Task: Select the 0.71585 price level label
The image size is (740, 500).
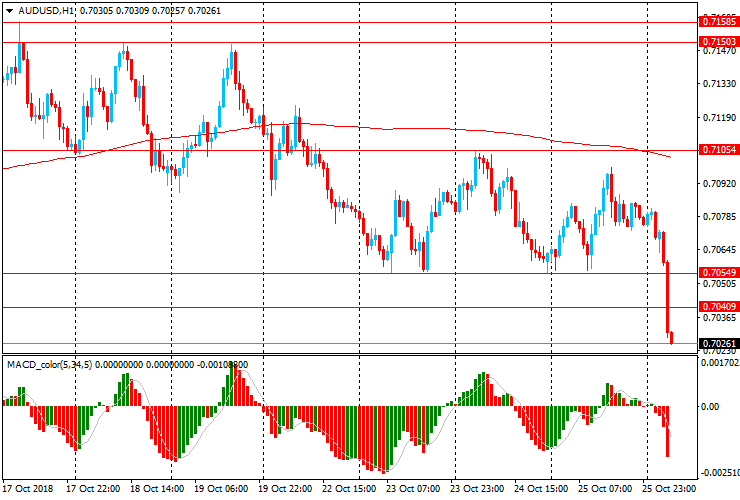Action: [719, 22]
